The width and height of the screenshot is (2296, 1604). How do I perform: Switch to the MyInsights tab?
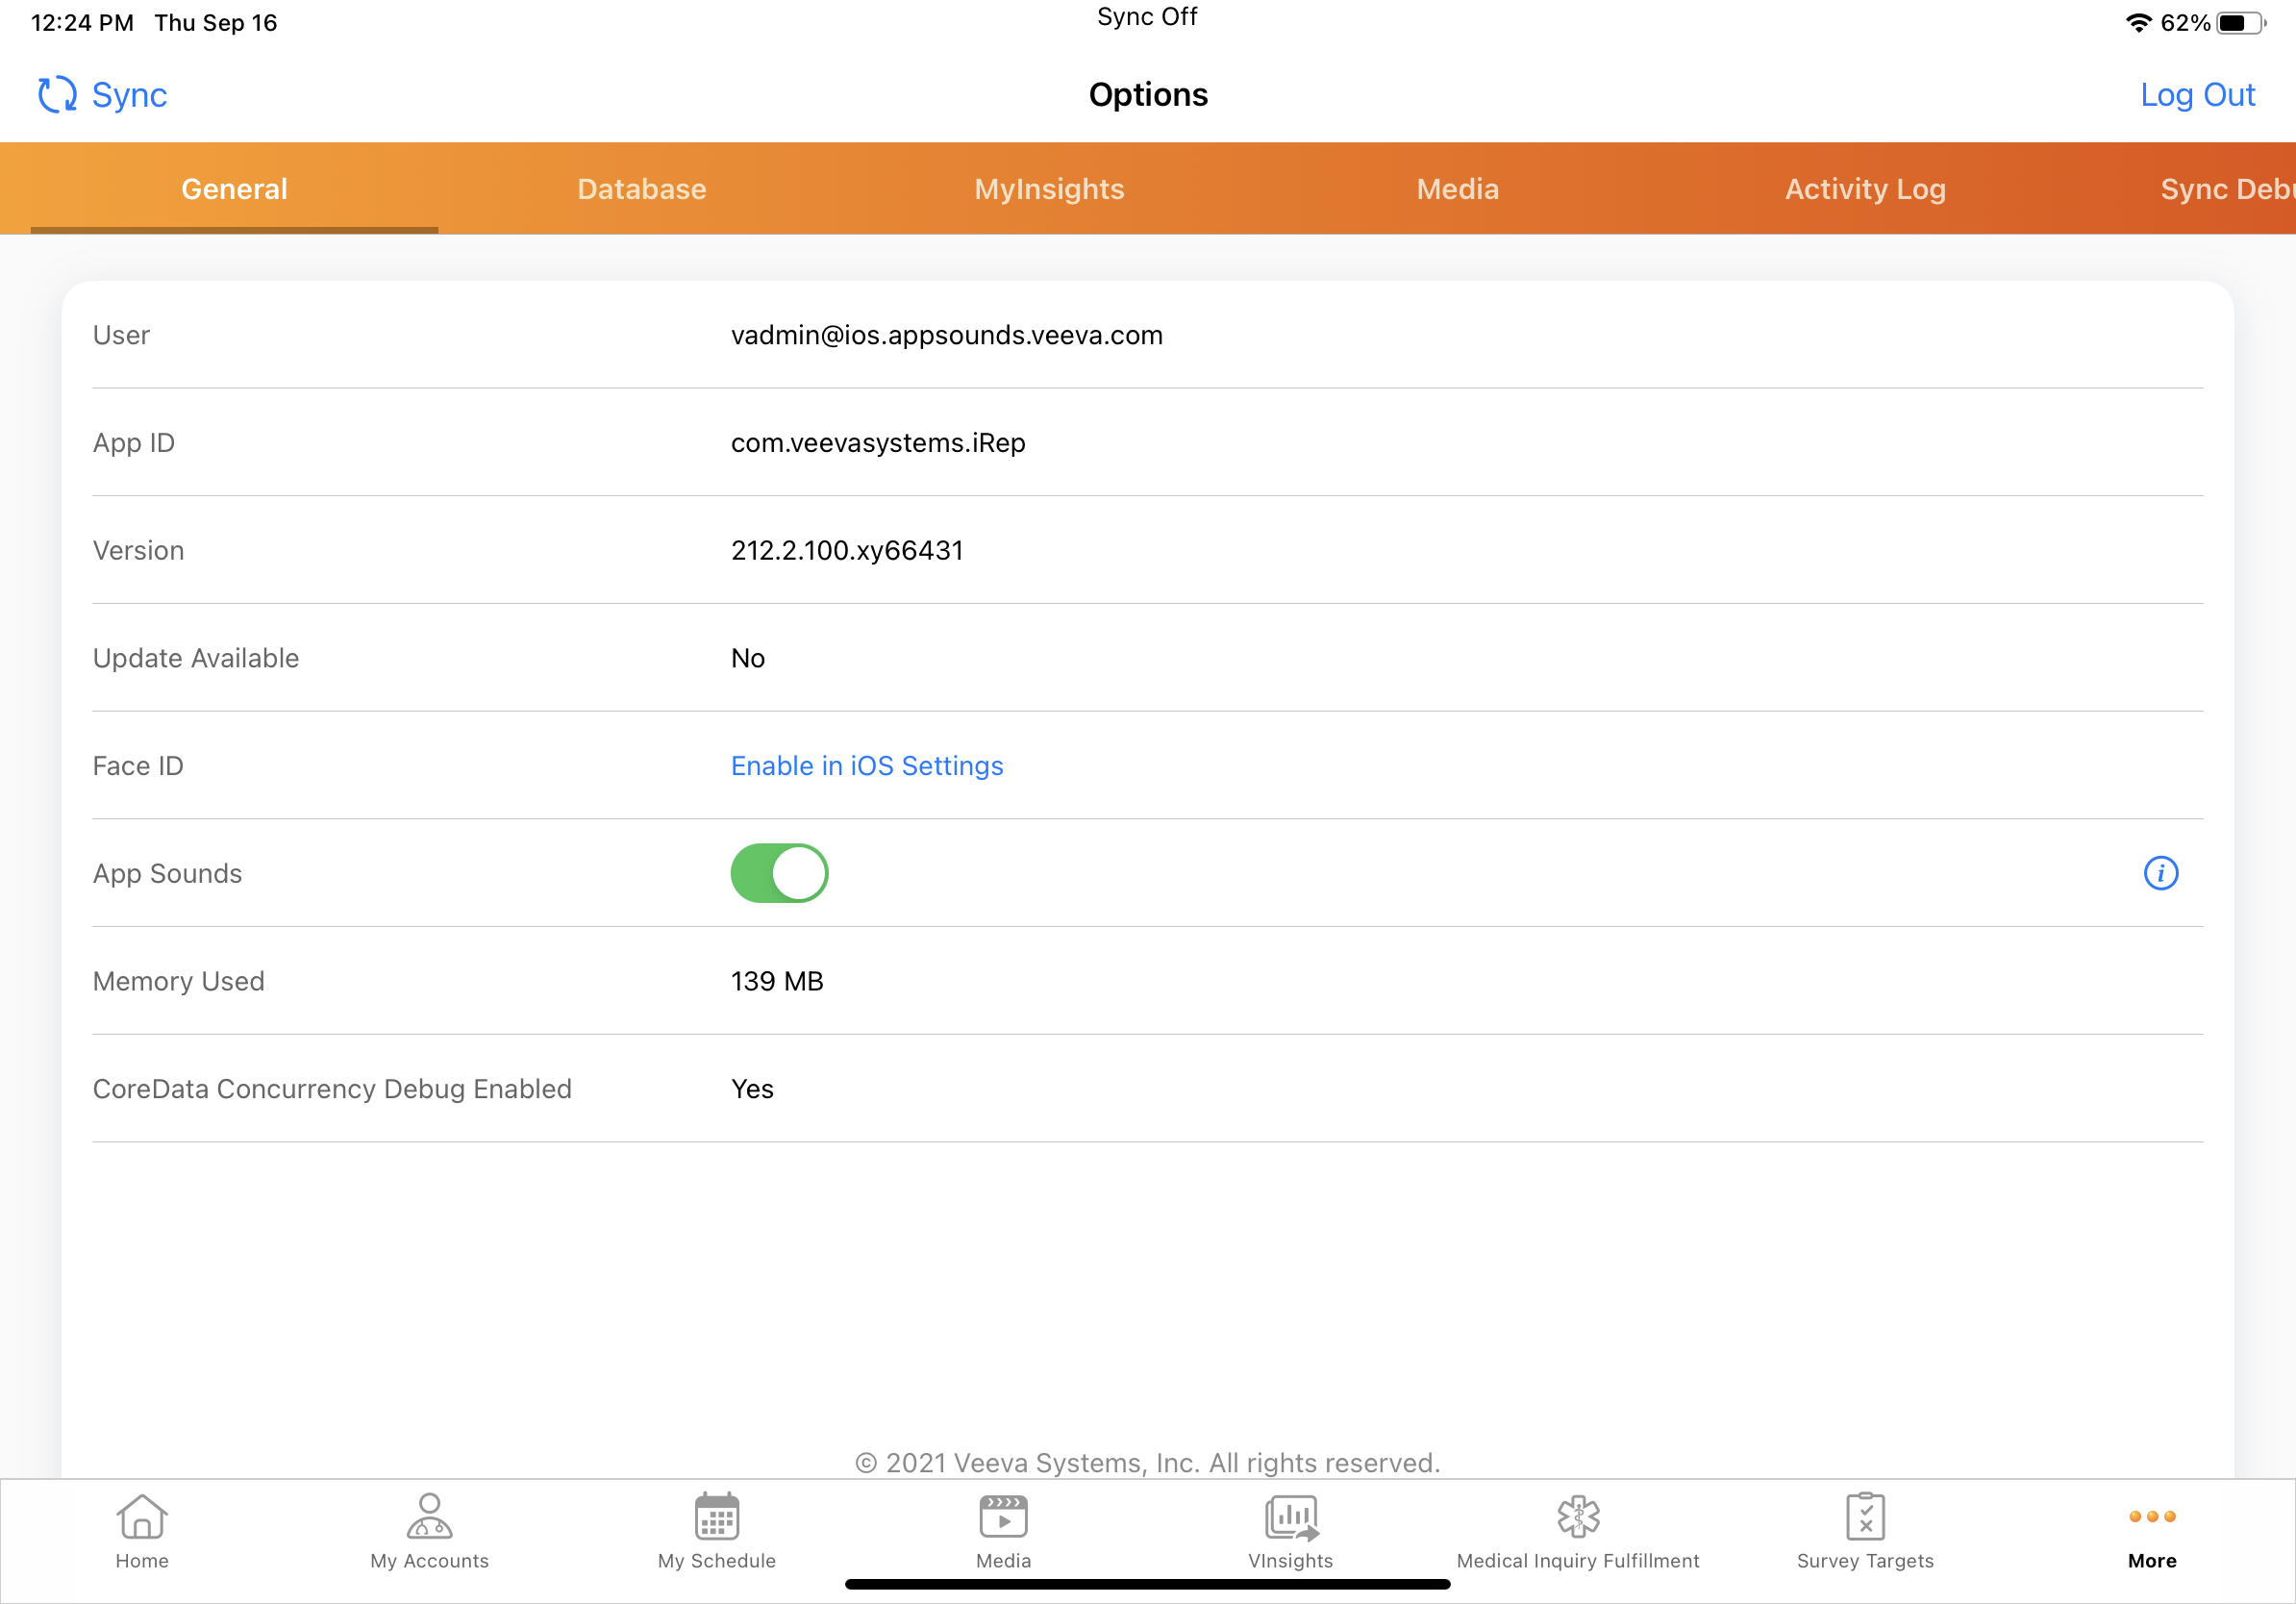coord(1049,189)
